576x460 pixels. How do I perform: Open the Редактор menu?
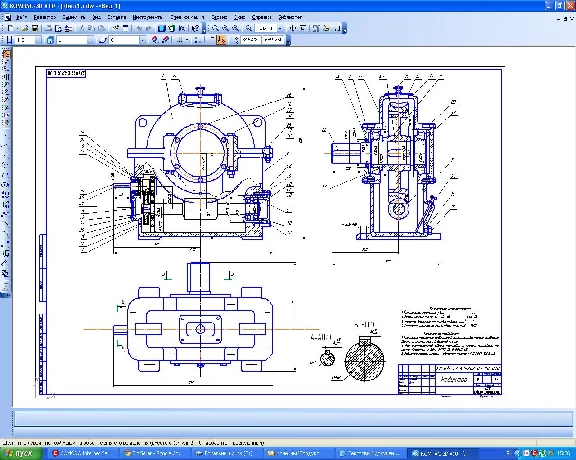click(x=45, y=17)
